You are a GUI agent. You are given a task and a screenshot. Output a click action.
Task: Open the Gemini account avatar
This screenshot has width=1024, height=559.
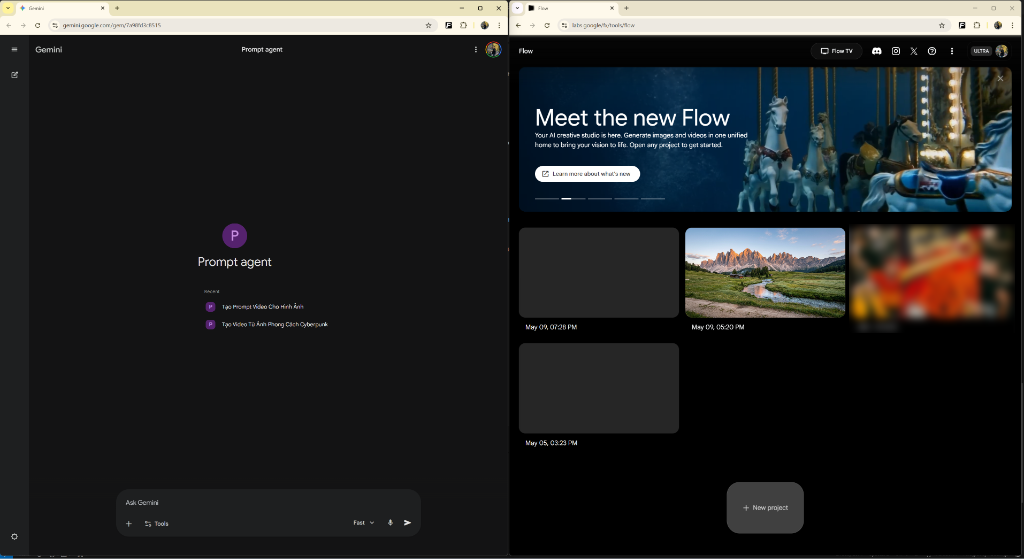[x=493, y=50]
